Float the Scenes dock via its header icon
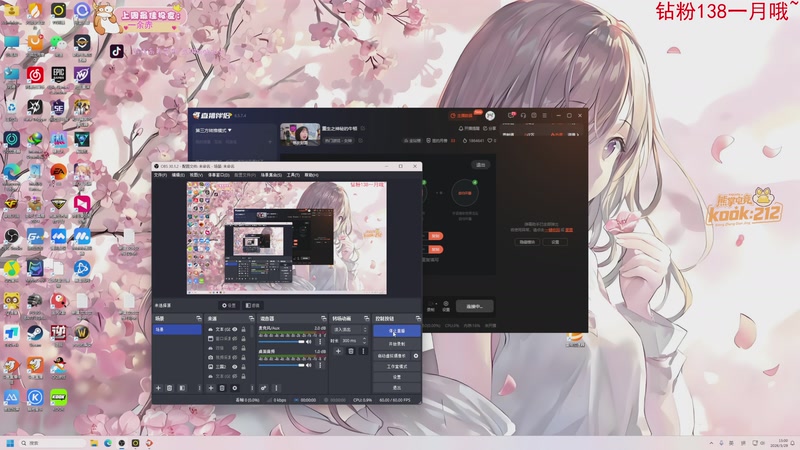Viewport: 800px width, 450px height. (199, 318)
